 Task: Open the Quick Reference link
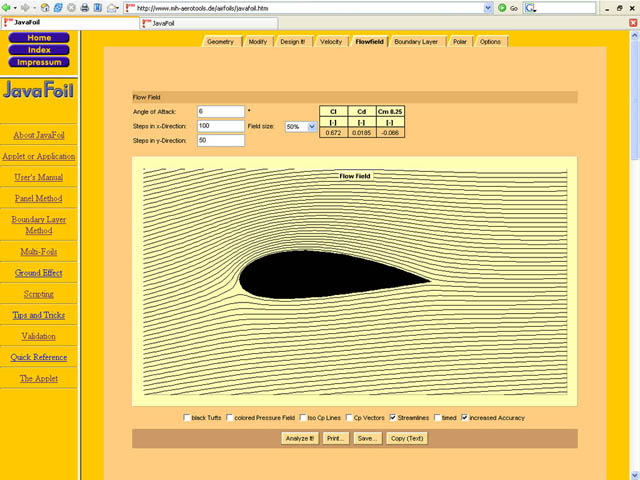[39, 357]
